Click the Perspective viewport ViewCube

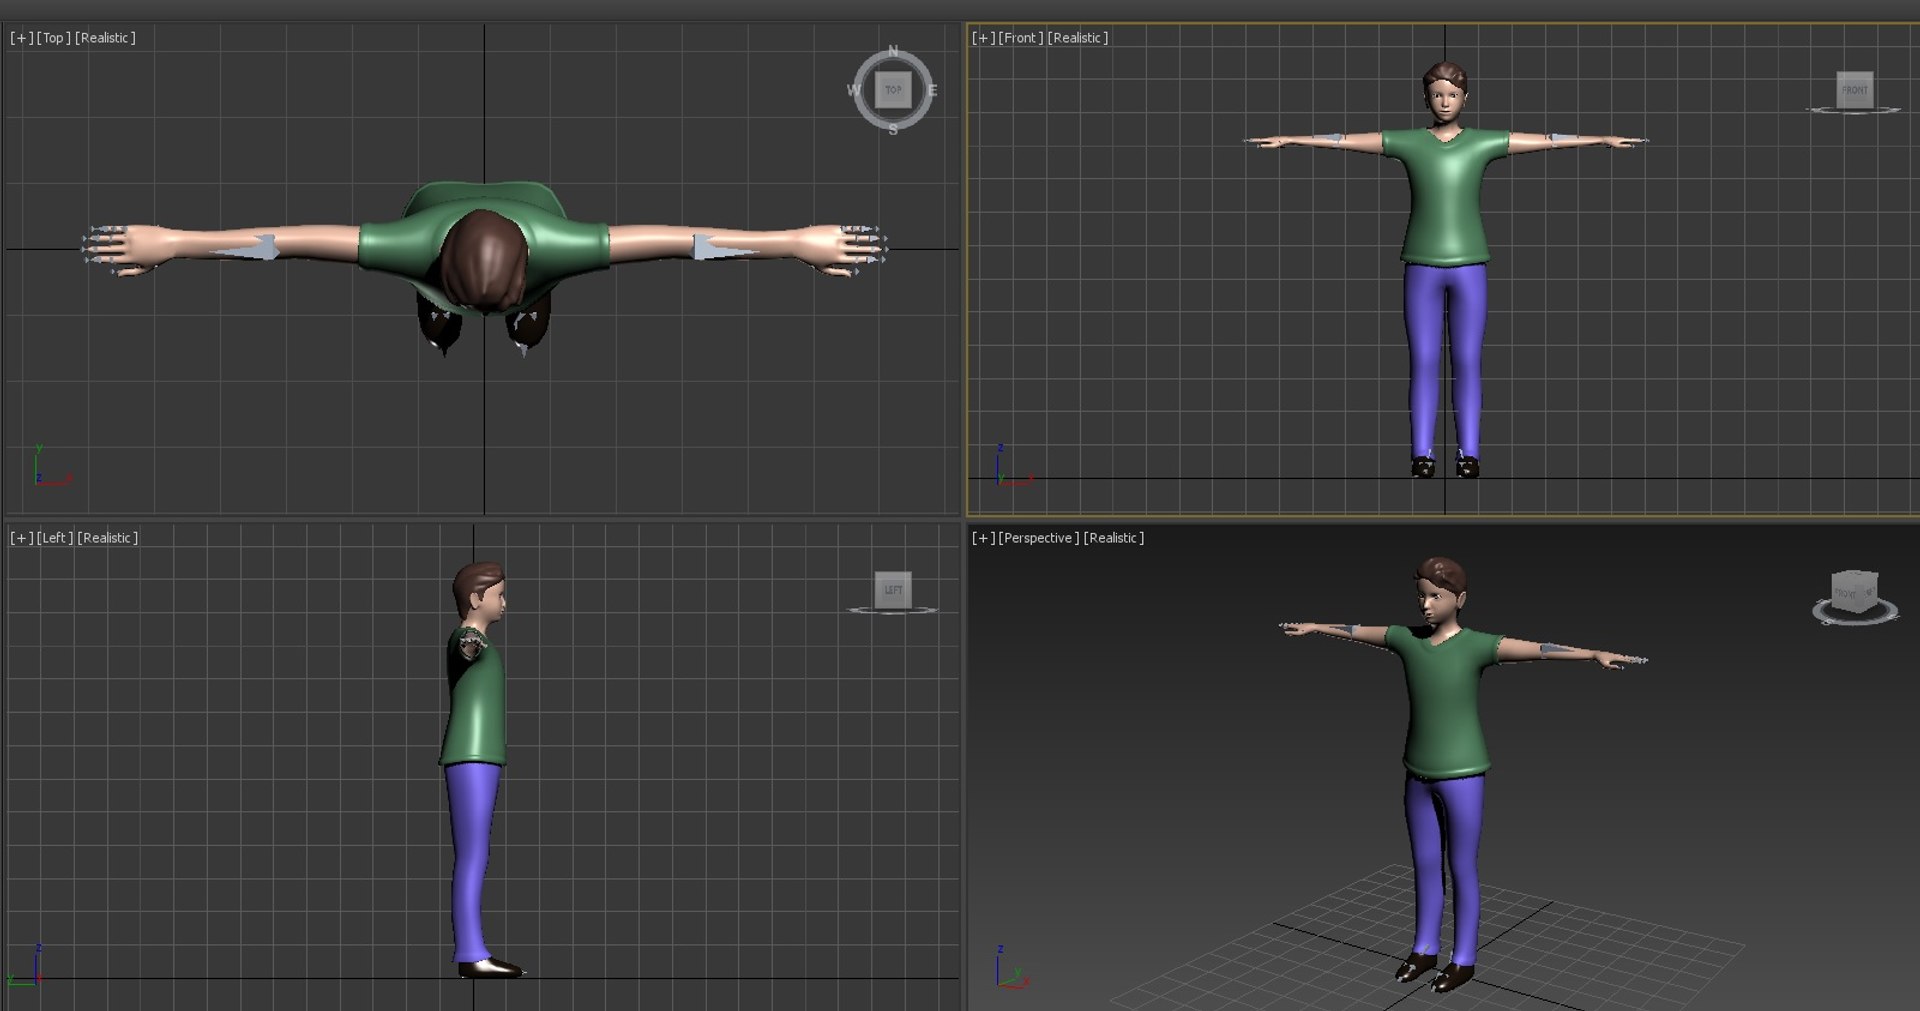coord(1855,597)
